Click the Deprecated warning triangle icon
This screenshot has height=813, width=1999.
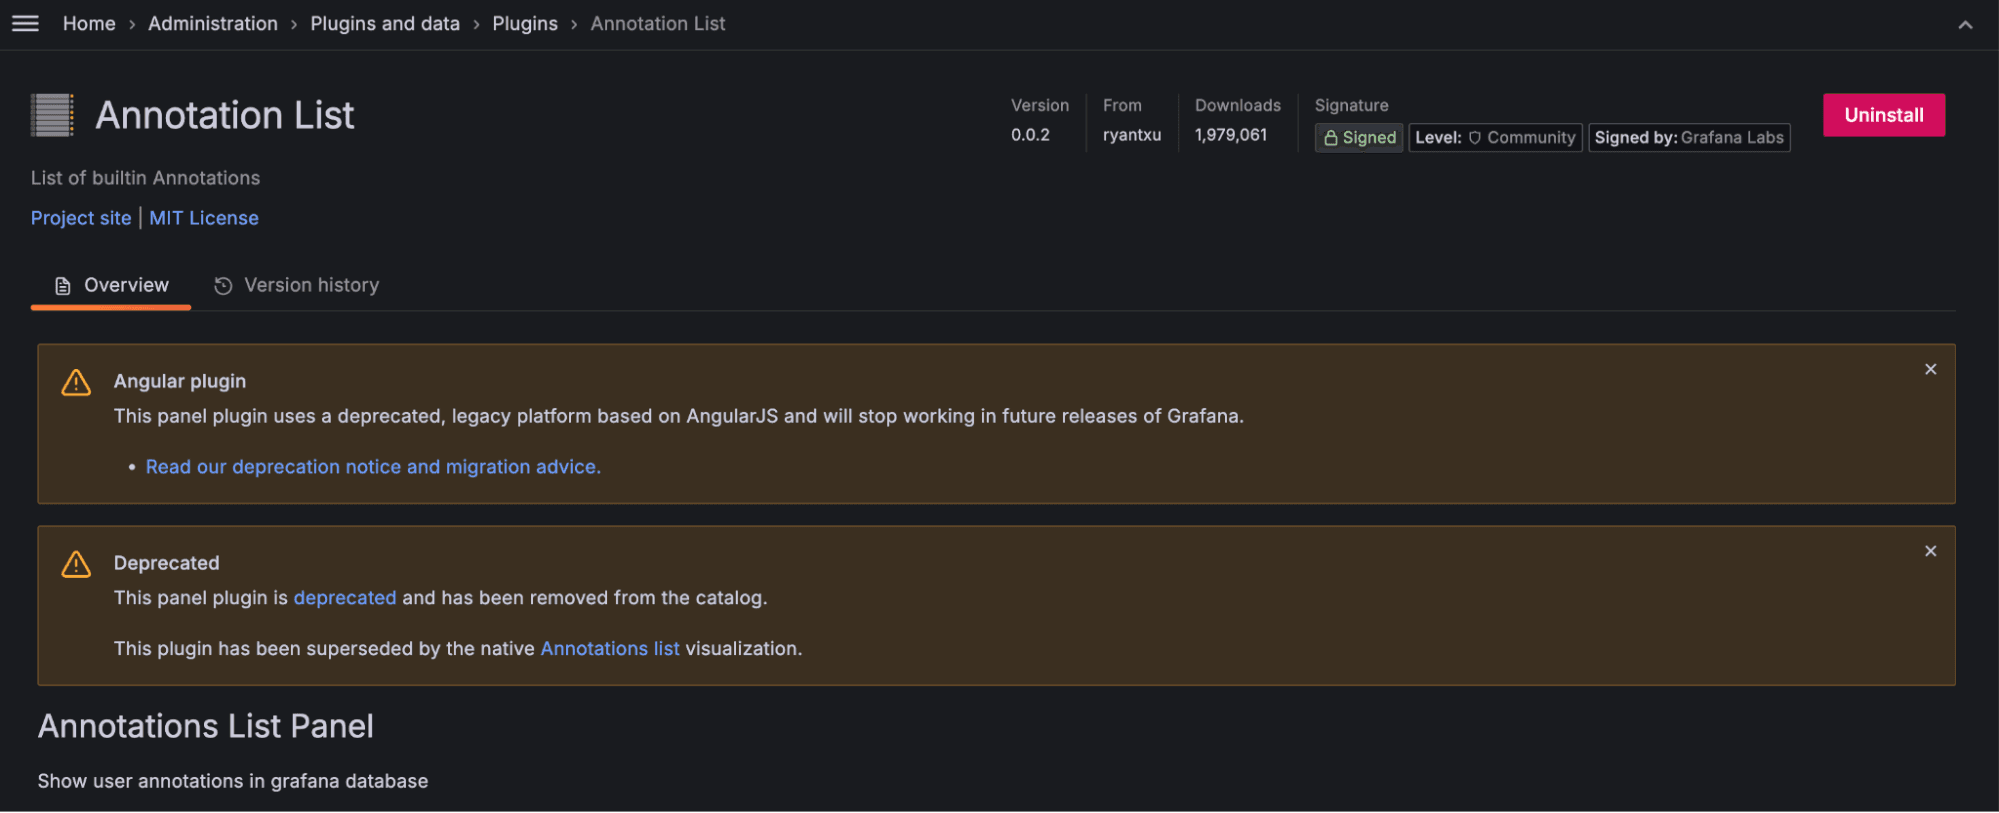[76, 565]
